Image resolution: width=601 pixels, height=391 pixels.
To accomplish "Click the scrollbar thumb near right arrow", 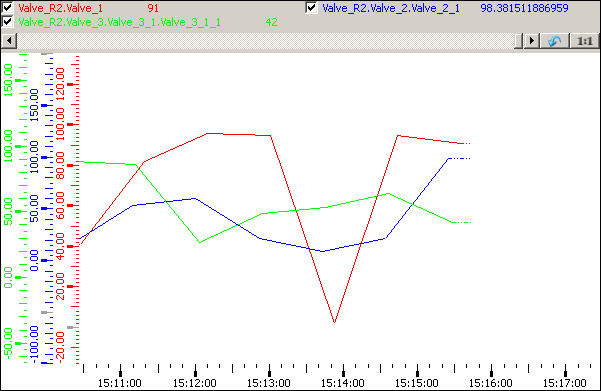I will pyautogui.click(x=519, y=41).
